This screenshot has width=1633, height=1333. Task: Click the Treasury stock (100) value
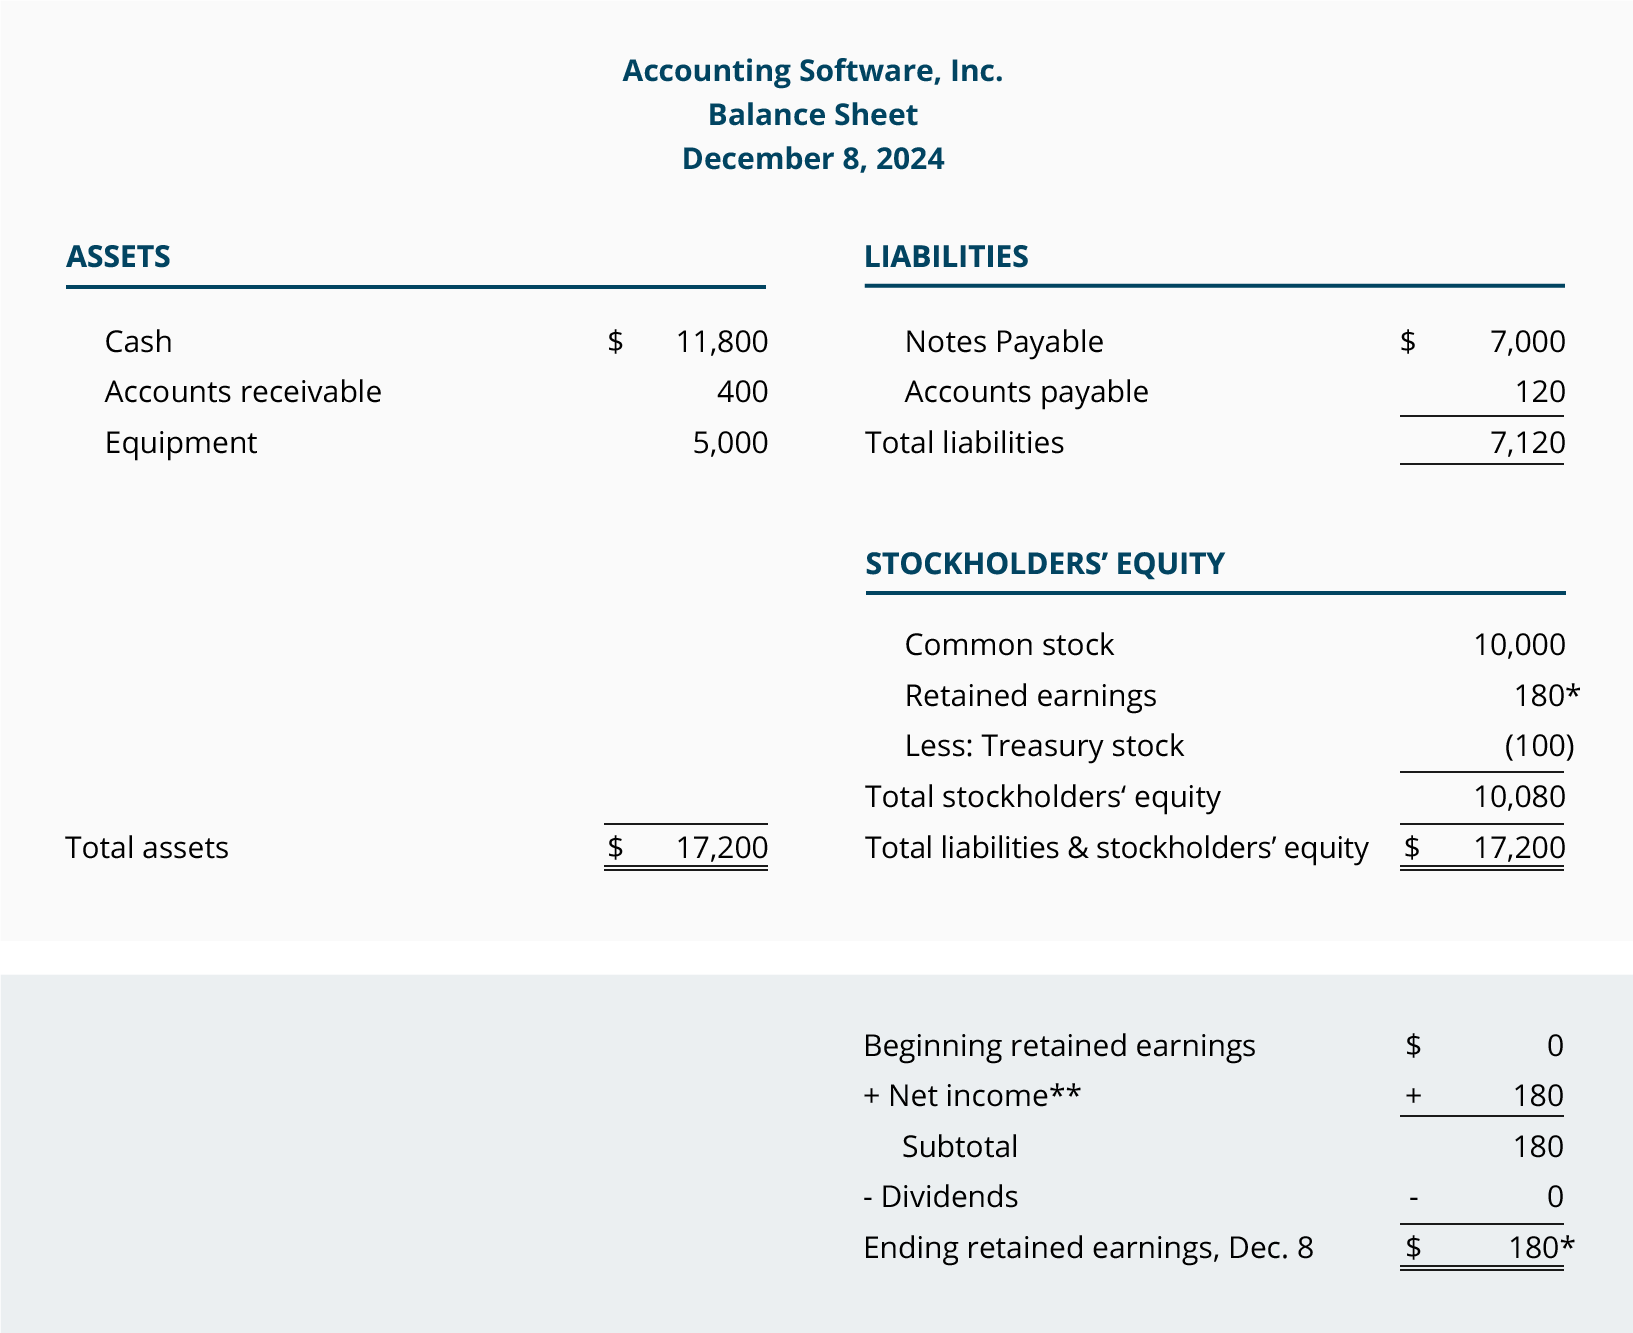pyautogui.click(x=1539, y=746)
